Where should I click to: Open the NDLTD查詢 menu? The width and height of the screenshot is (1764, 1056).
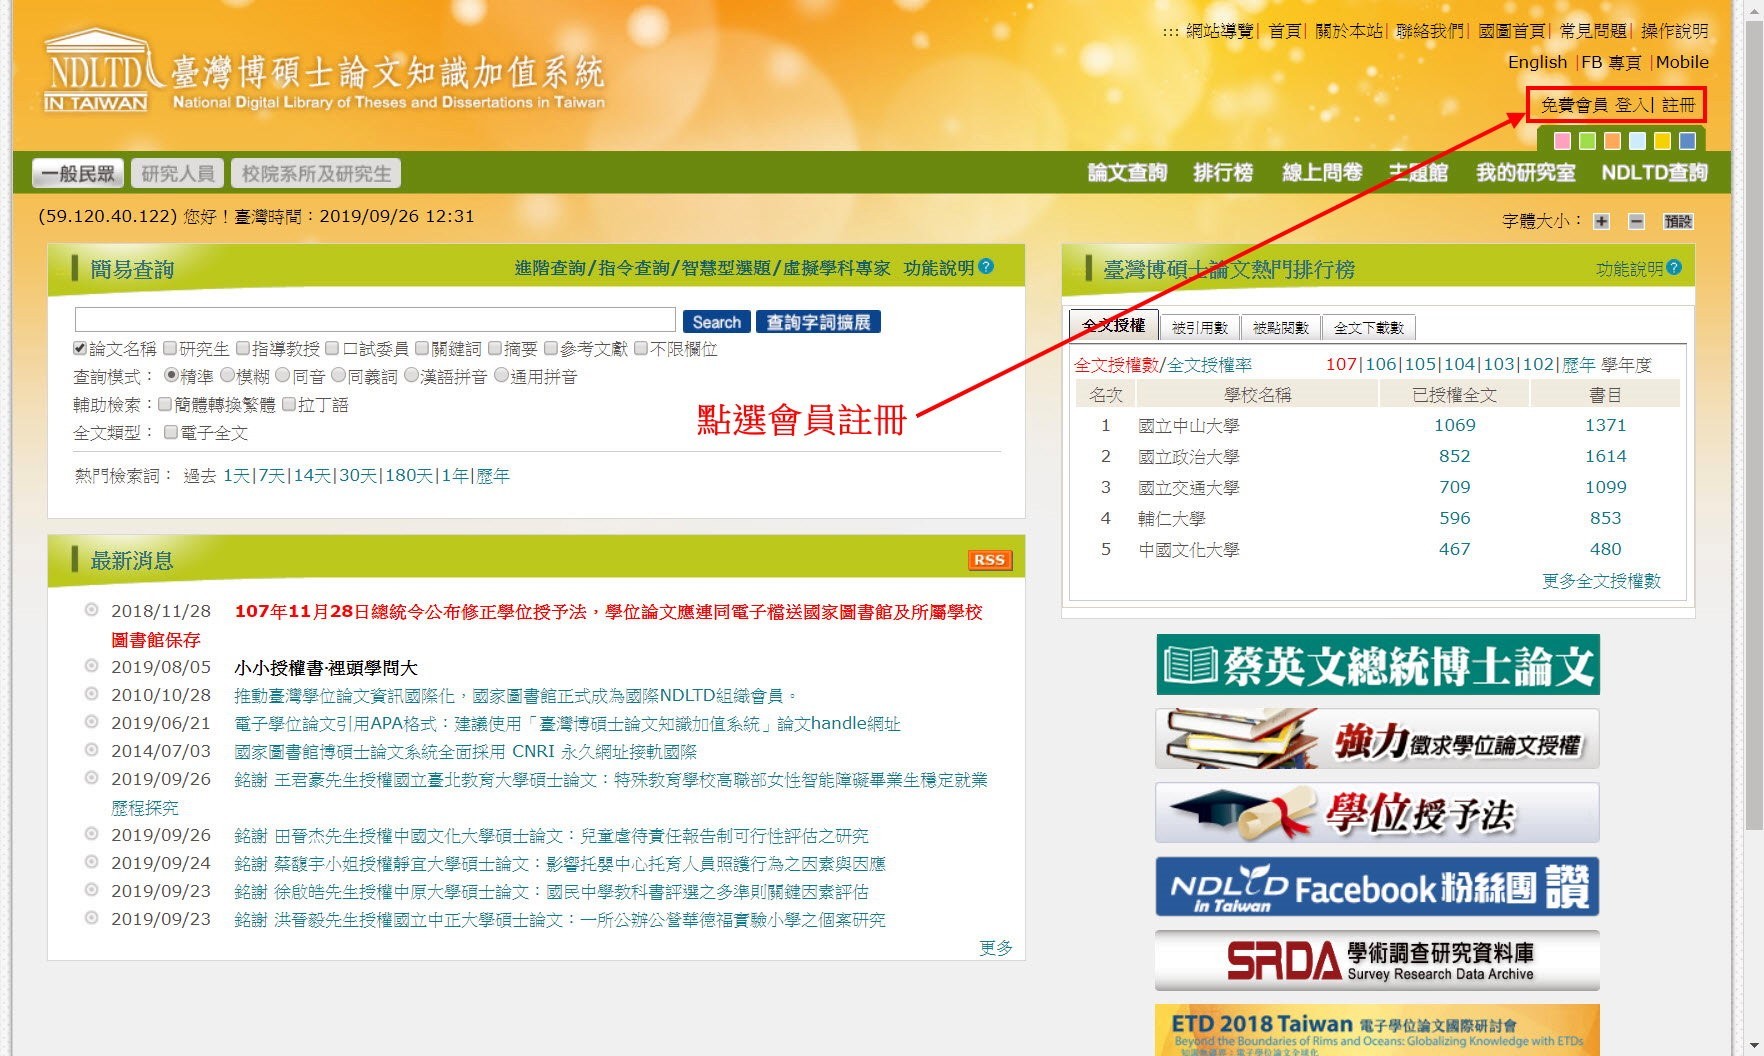pyautogui.click(x=1654, y=173)
